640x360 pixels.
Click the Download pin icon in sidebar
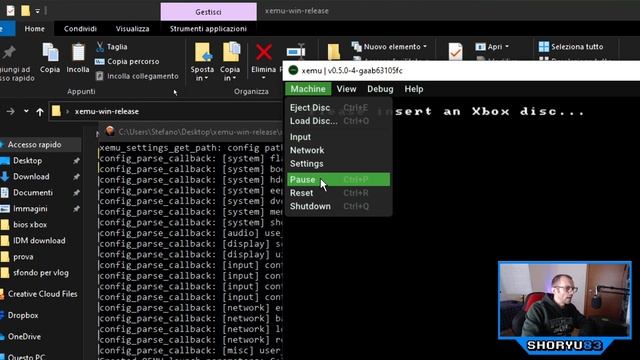[76, 177]
